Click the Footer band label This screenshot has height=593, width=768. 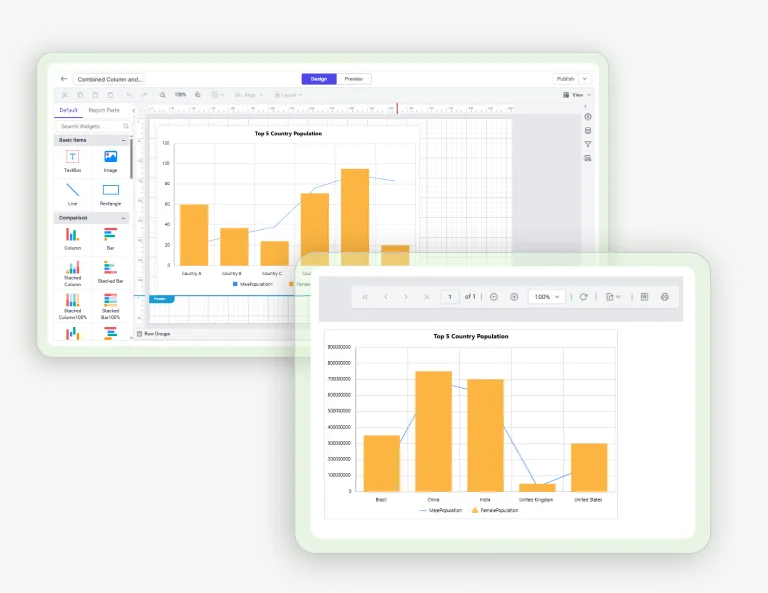(161, 299)
